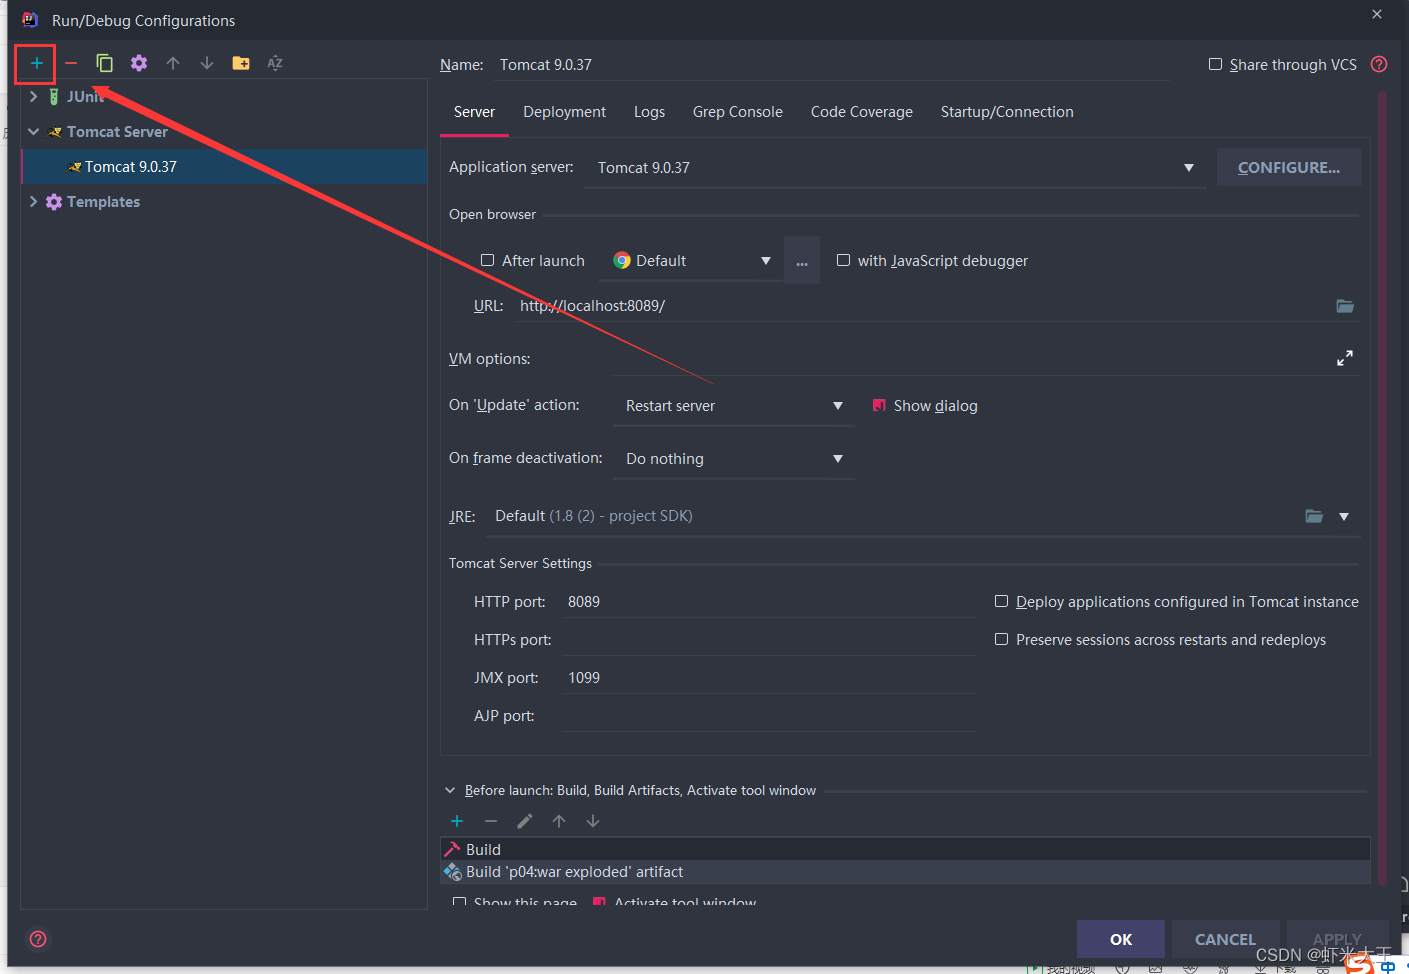Click the IntelliJ icon in title bar
Image resolution: width=1409 pixels, height=974 pixels.
(30, 20)
